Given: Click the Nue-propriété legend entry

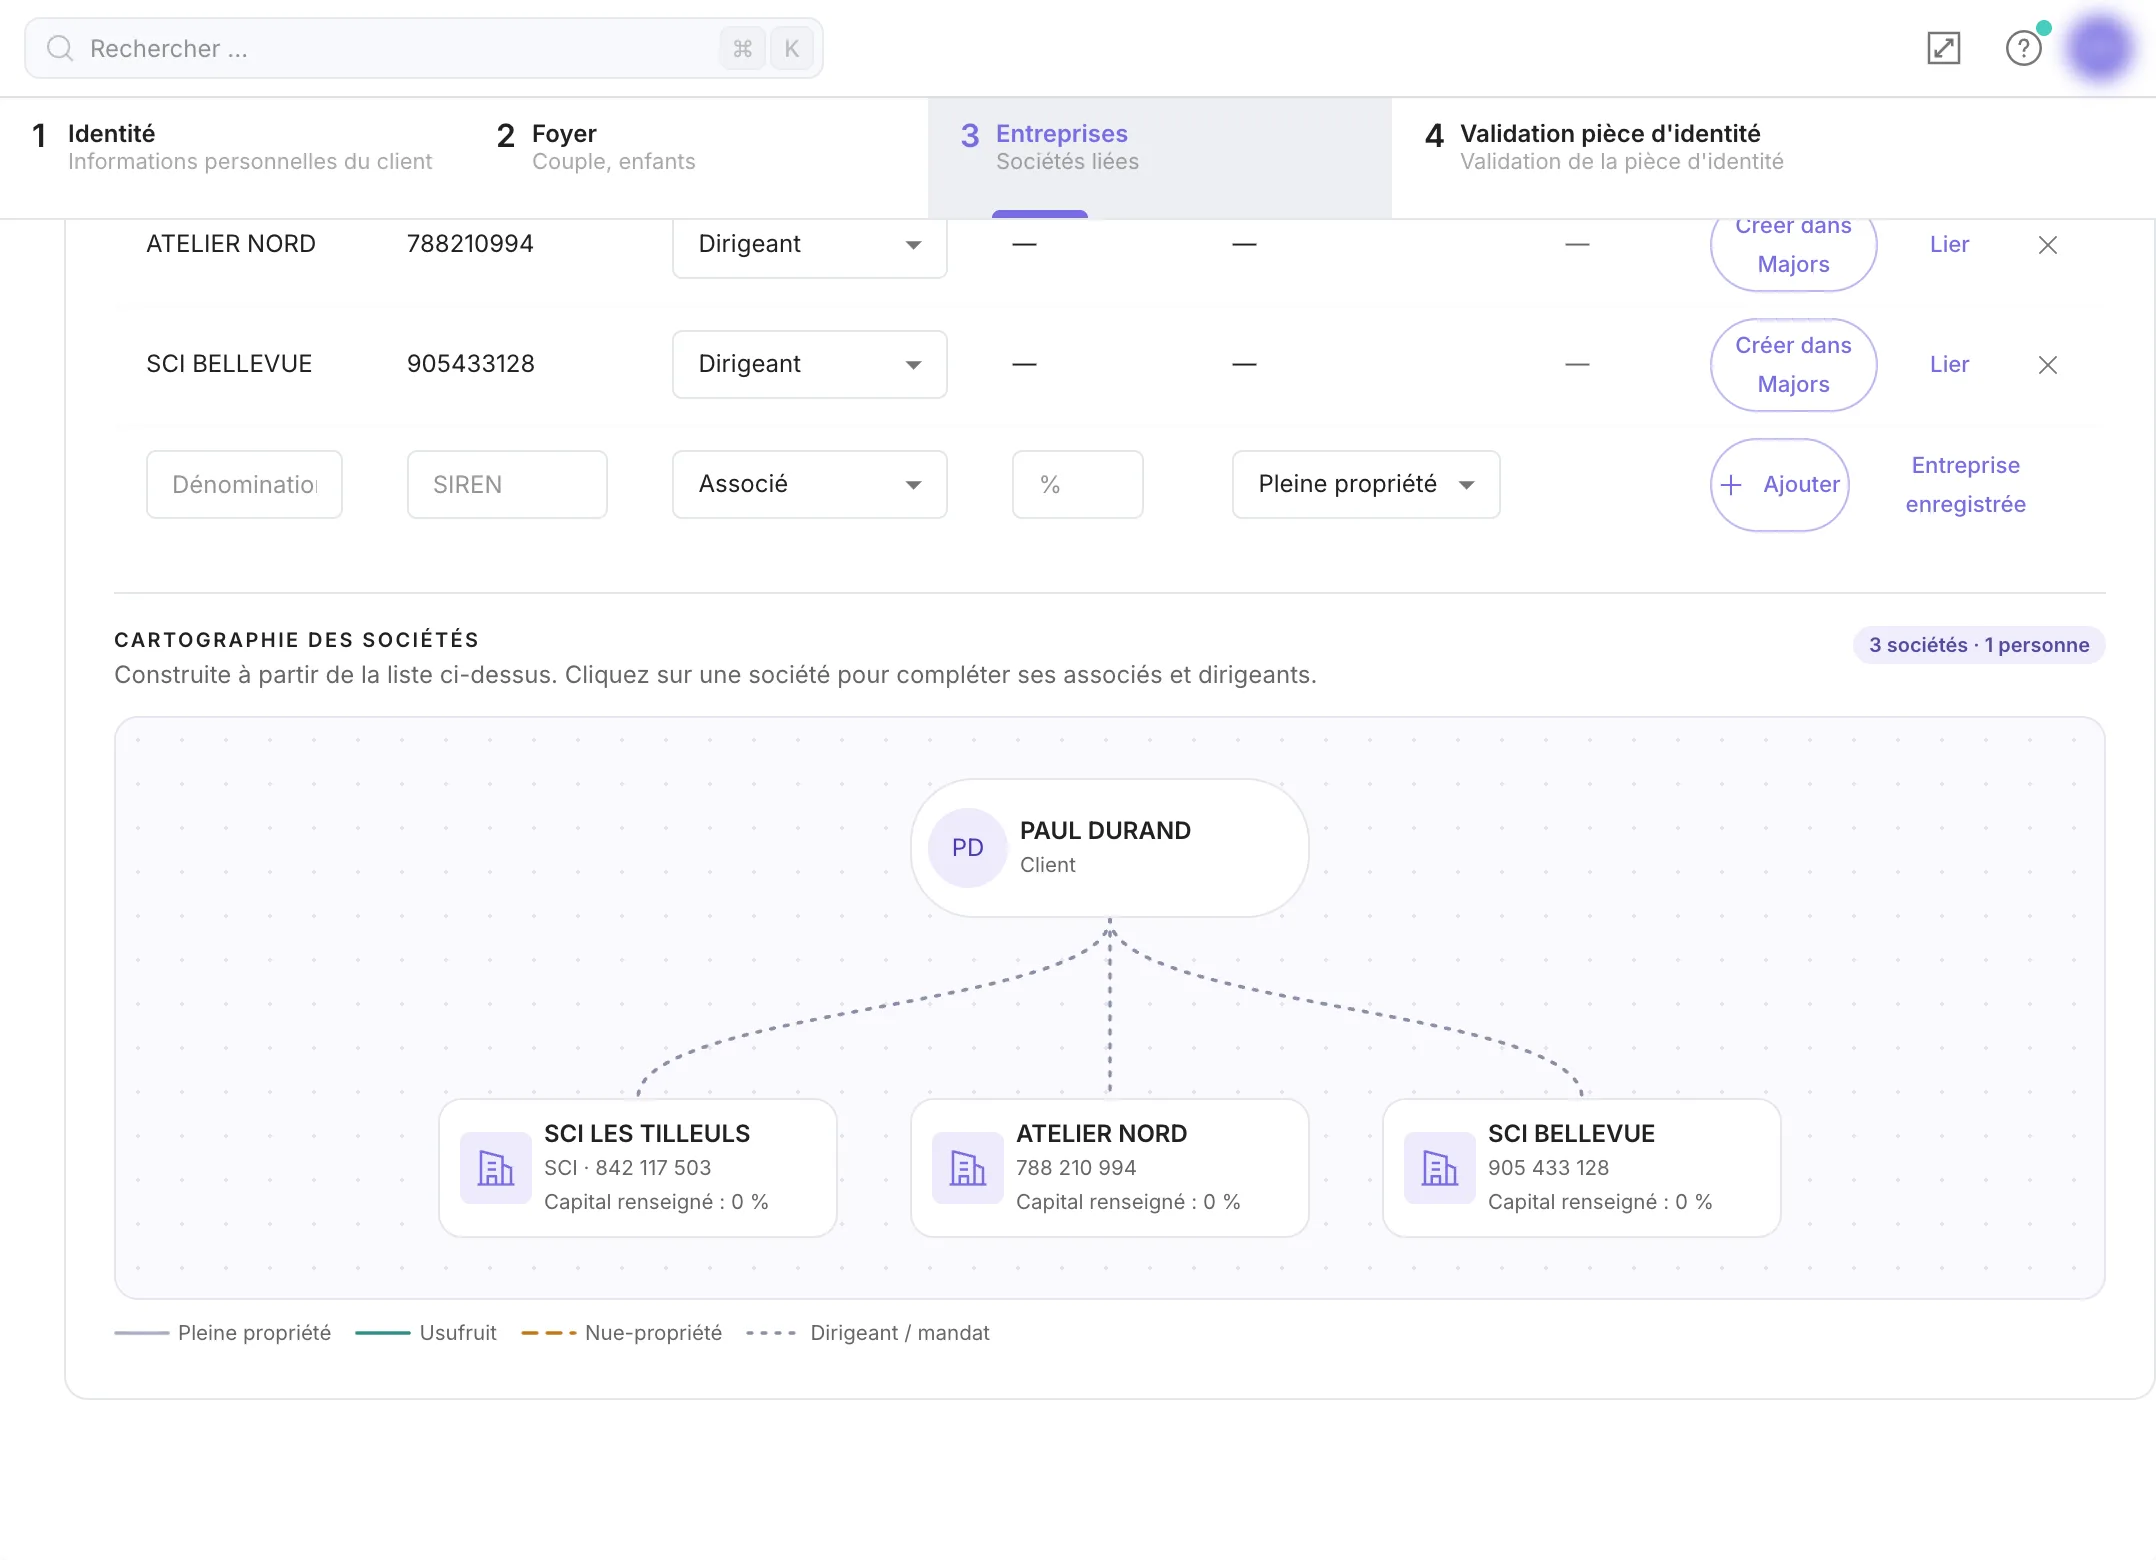Looking at the screenshot, I should 622,1333.
